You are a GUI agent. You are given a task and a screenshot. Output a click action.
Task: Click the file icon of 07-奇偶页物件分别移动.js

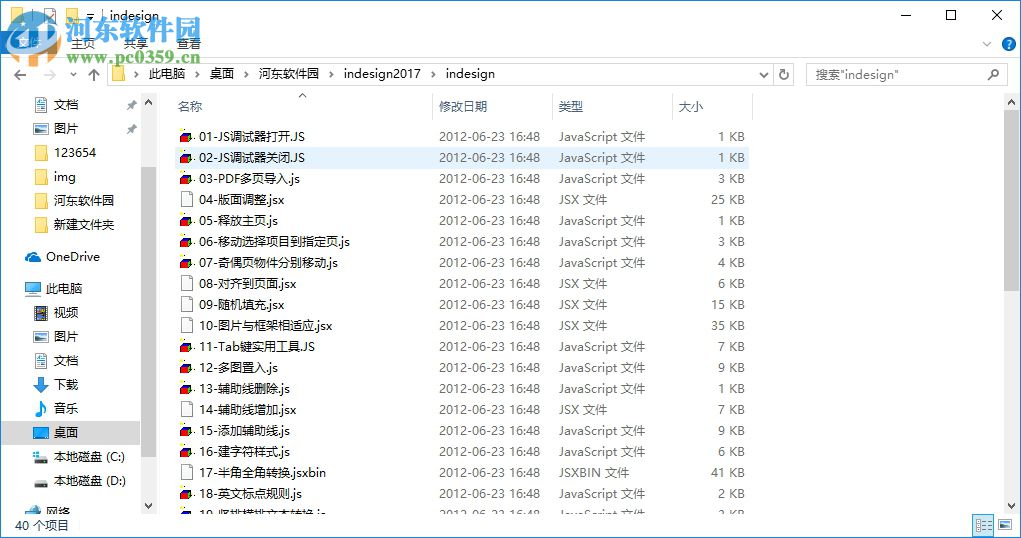[186, 262]
